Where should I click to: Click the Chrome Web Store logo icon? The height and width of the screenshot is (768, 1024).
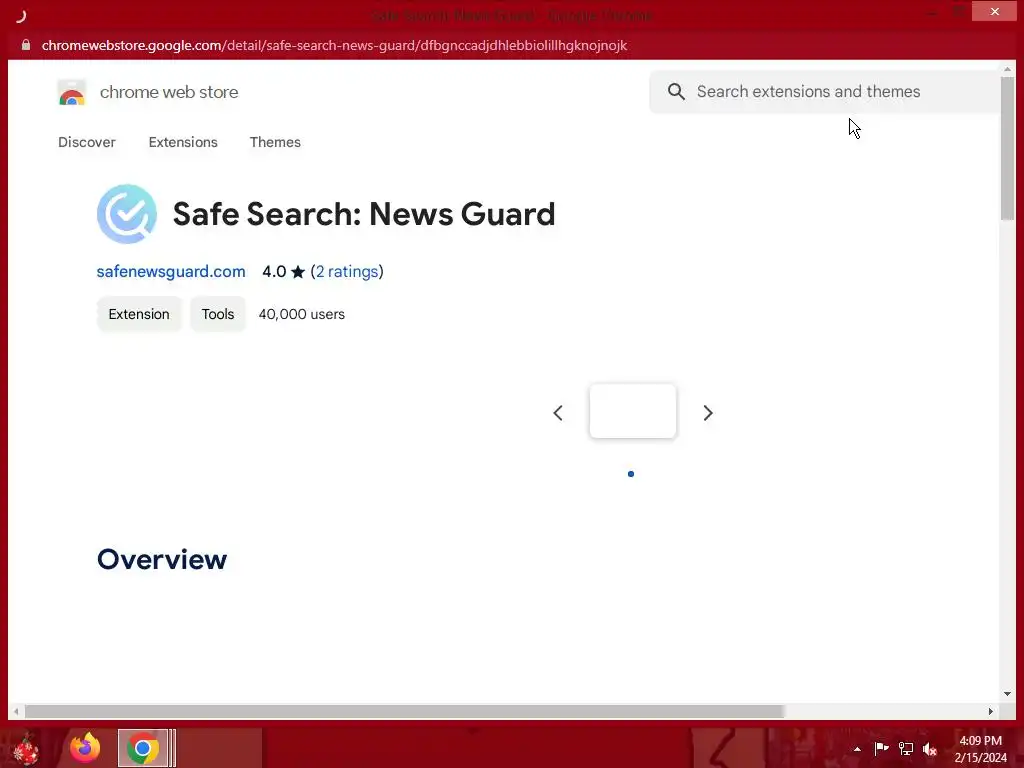[x=72, y=93]
